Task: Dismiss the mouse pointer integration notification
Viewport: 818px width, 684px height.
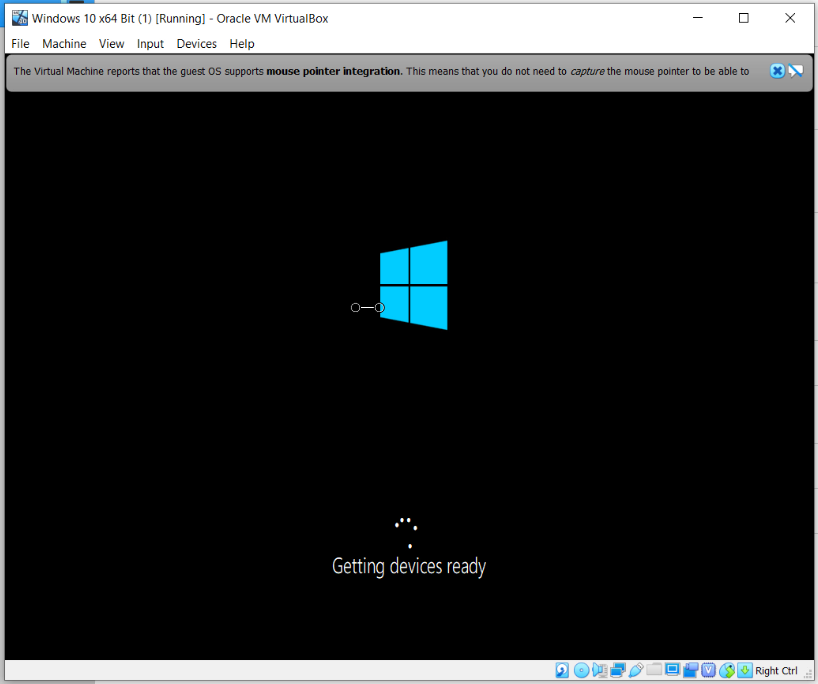Action: tap(777, 71)
